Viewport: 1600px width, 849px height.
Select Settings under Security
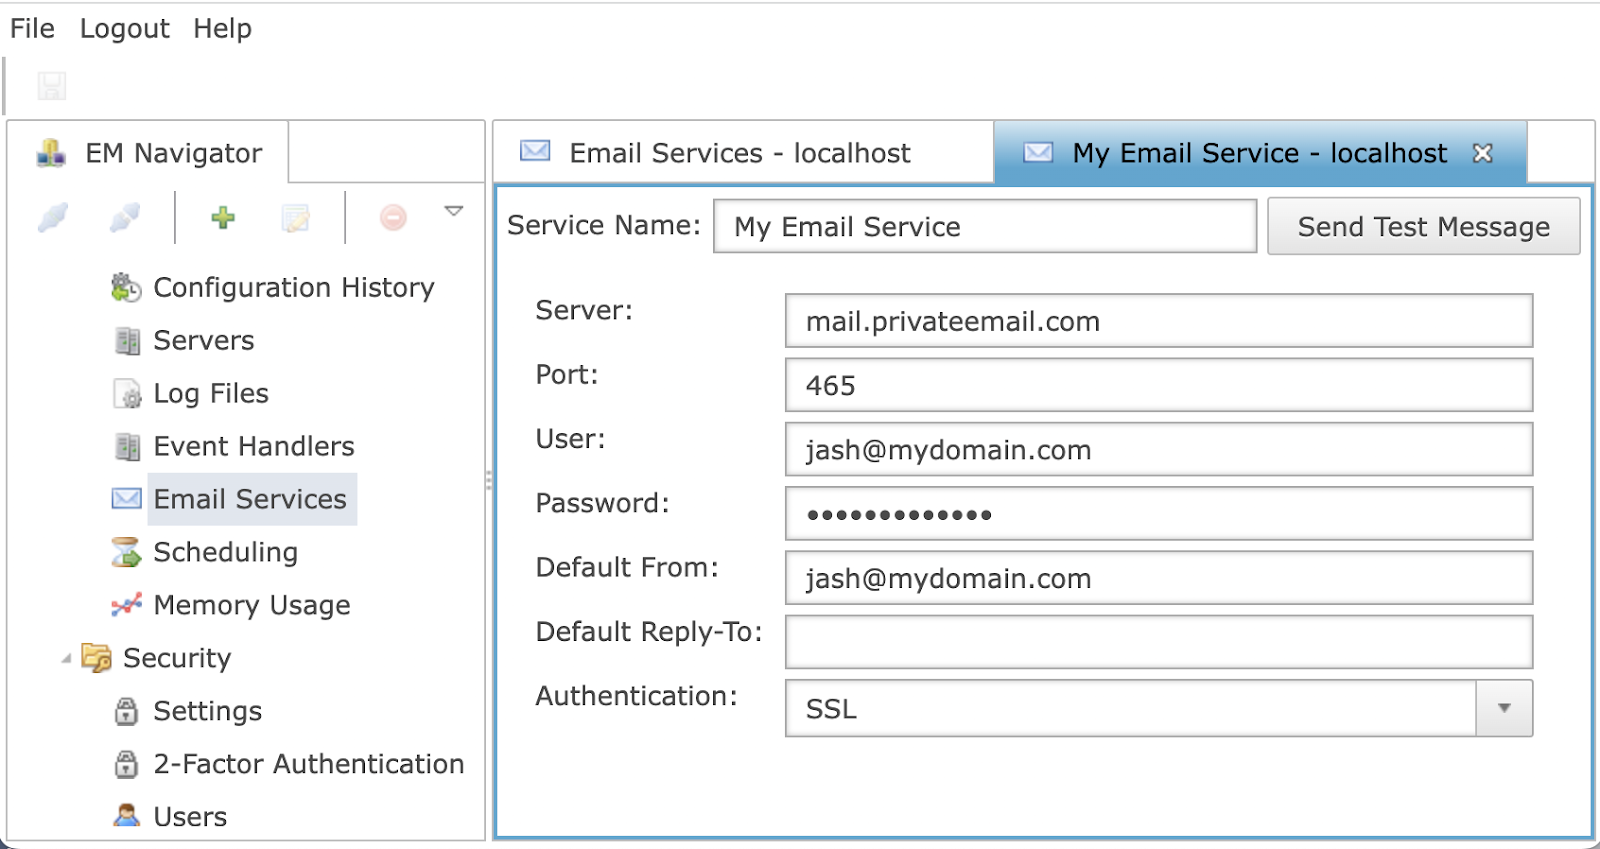pos(208,711)
